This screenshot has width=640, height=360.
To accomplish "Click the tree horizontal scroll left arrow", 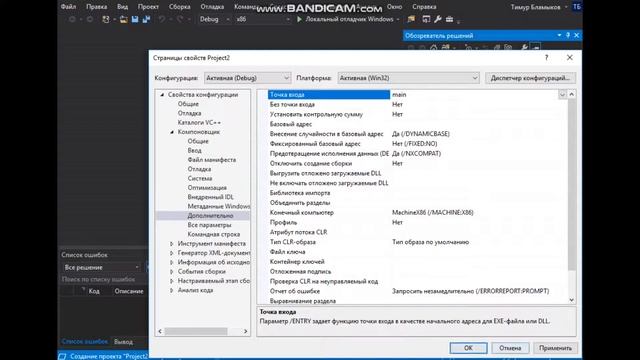I will coord(160,331).
